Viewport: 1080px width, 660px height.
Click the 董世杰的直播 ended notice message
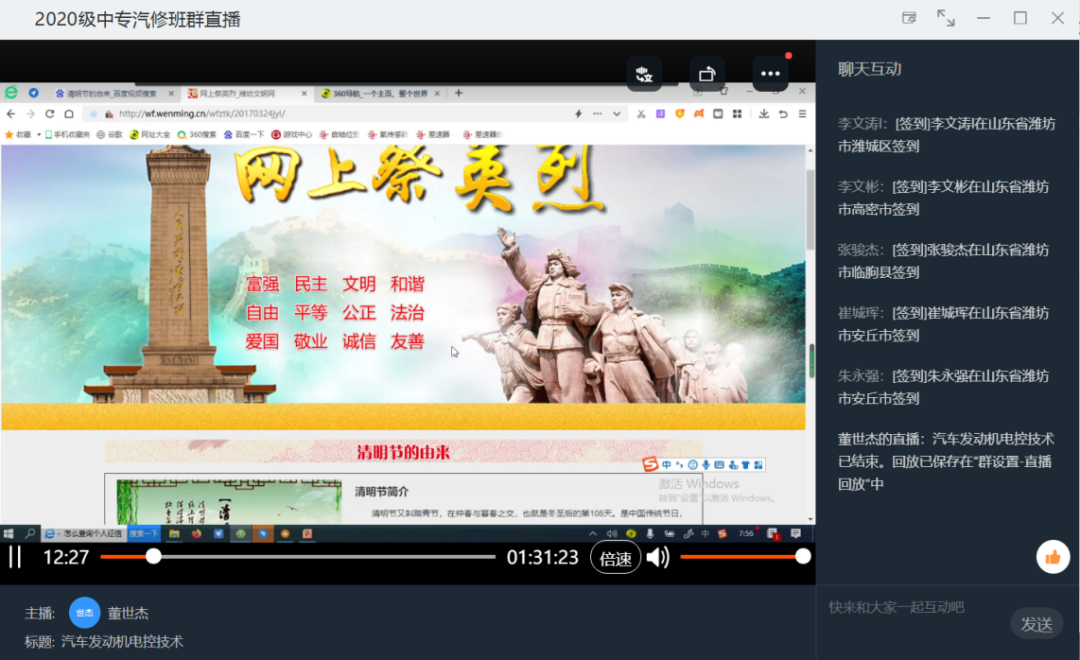(946, 462)
